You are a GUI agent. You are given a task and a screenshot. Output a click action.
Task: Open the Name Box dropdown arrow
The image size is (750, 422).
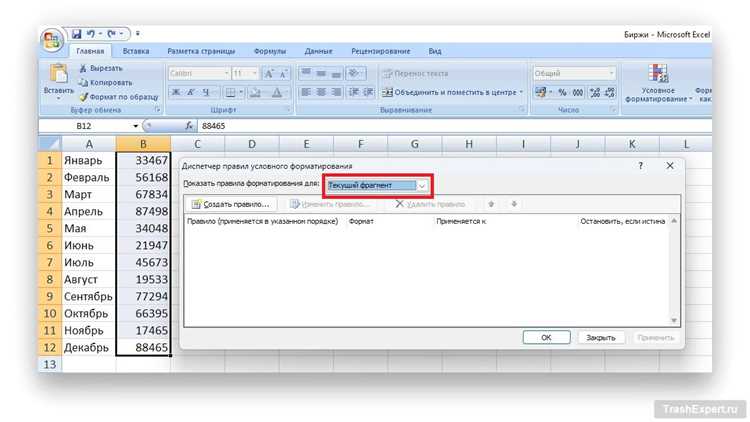(x=135, y=126)
